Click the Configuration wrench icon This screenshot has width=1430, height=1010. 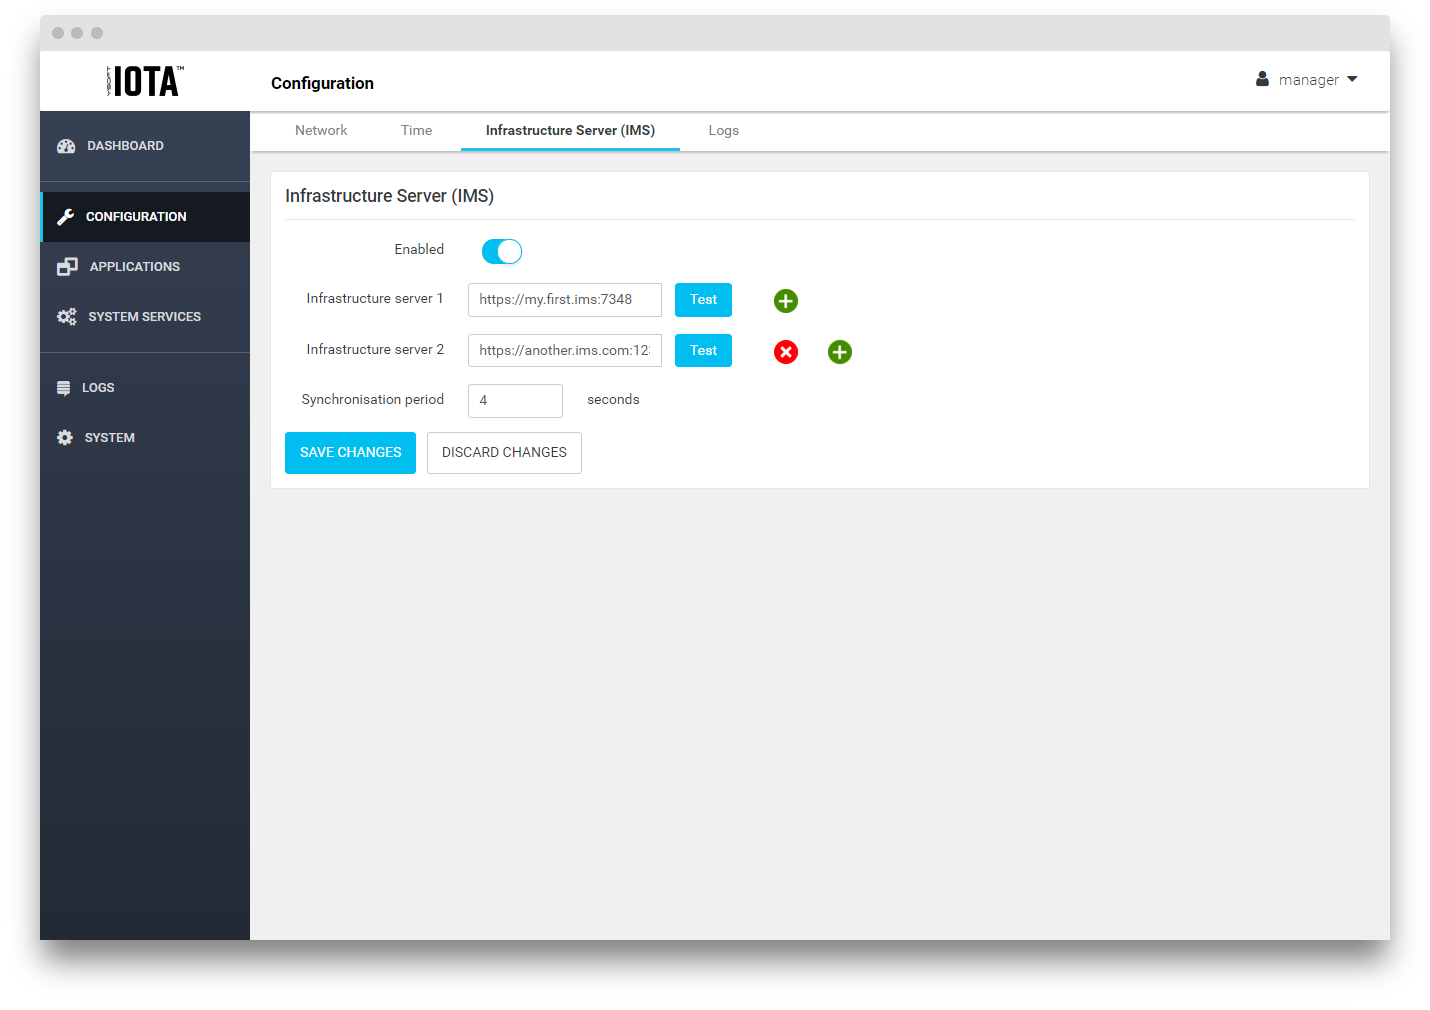point(66,217)
